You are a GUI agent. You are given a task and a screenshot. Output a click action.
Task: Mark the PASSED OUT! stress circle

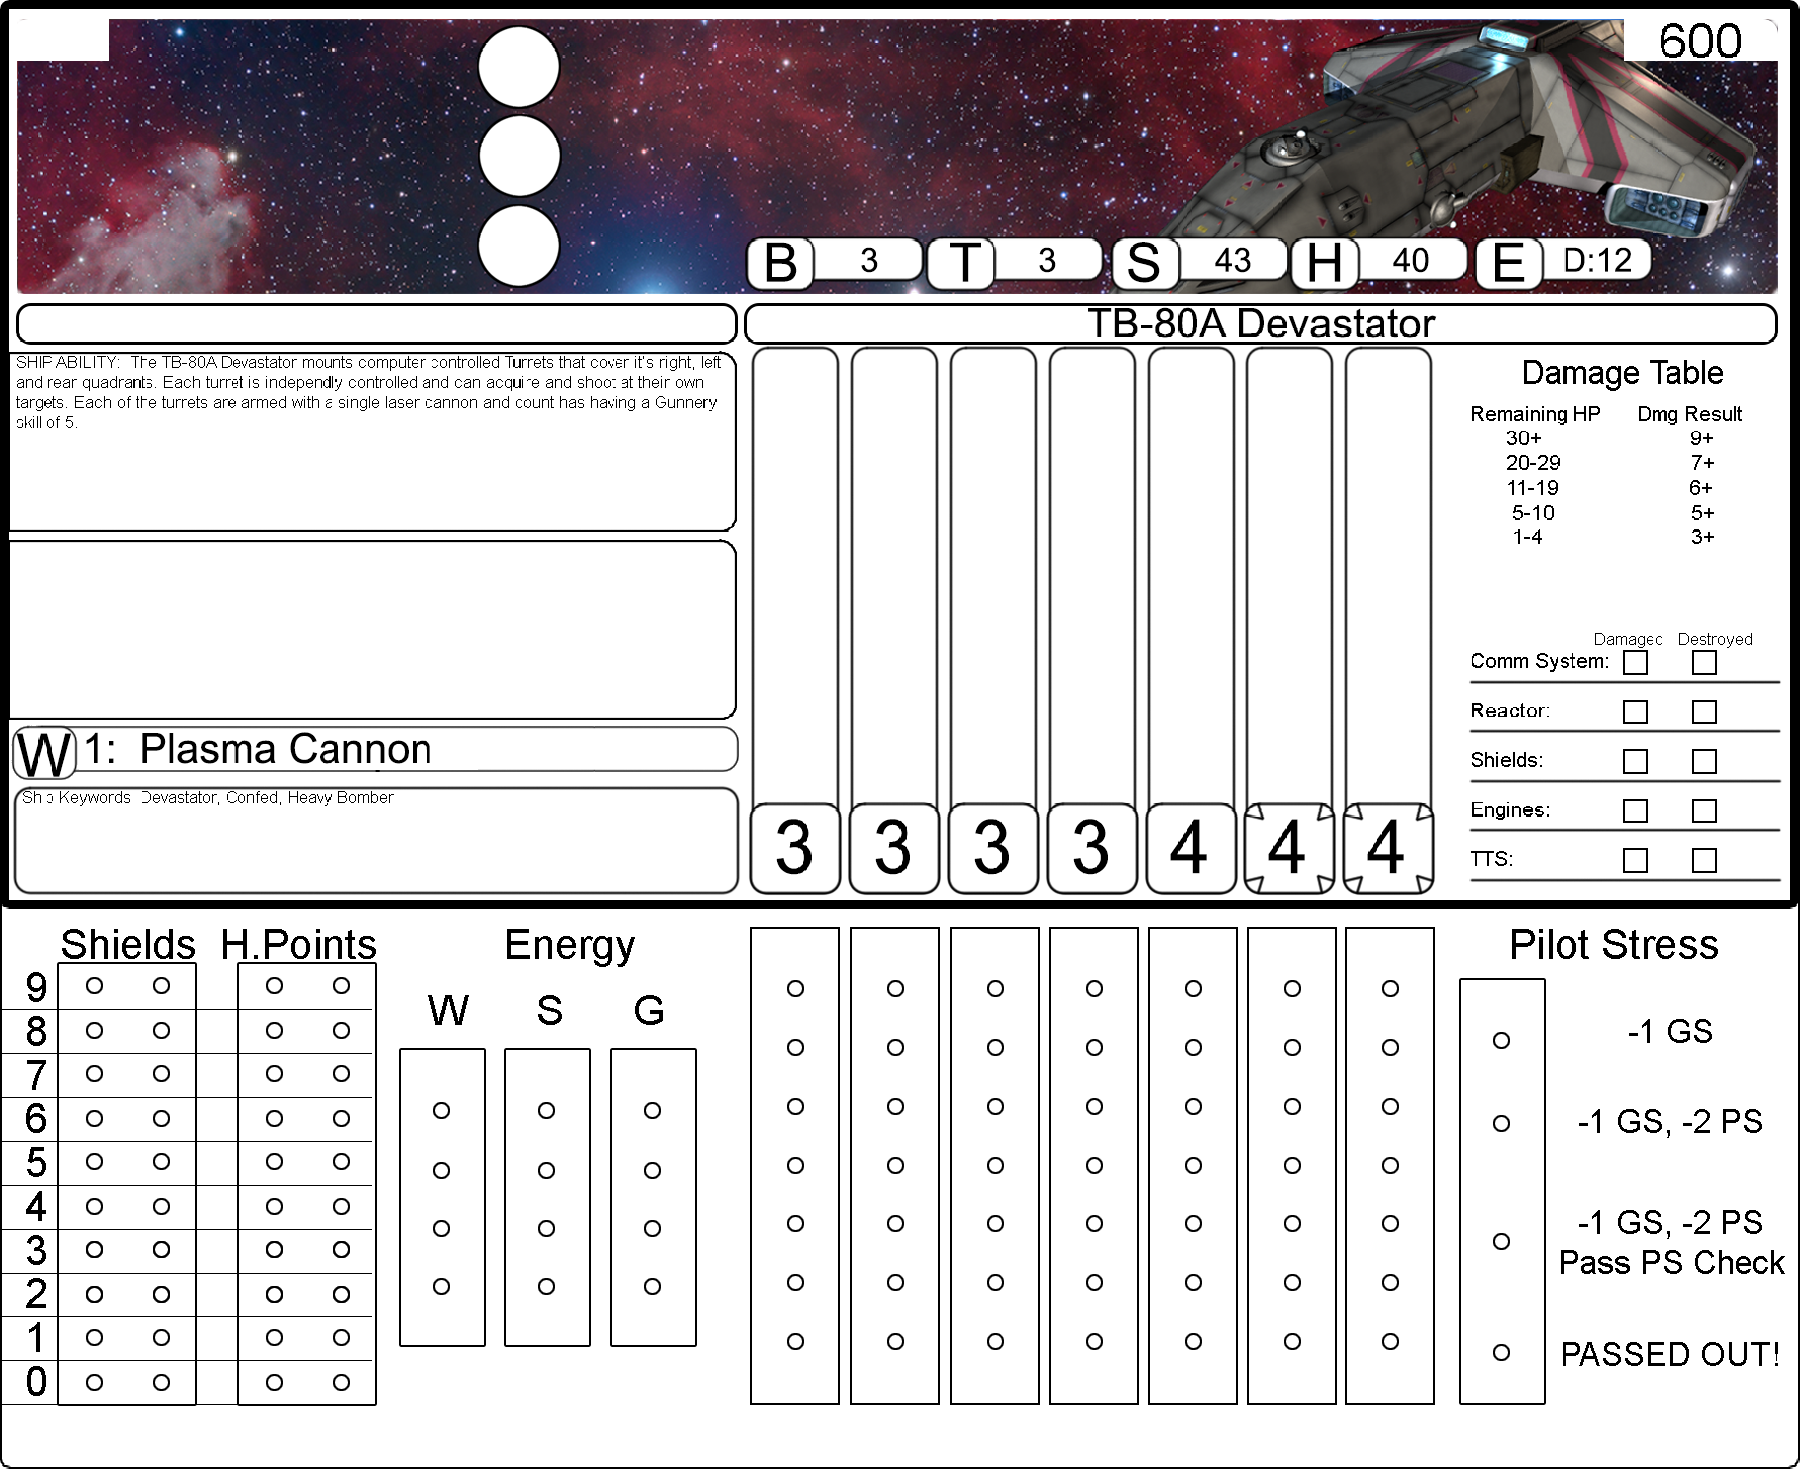tap(1501, 1353)
